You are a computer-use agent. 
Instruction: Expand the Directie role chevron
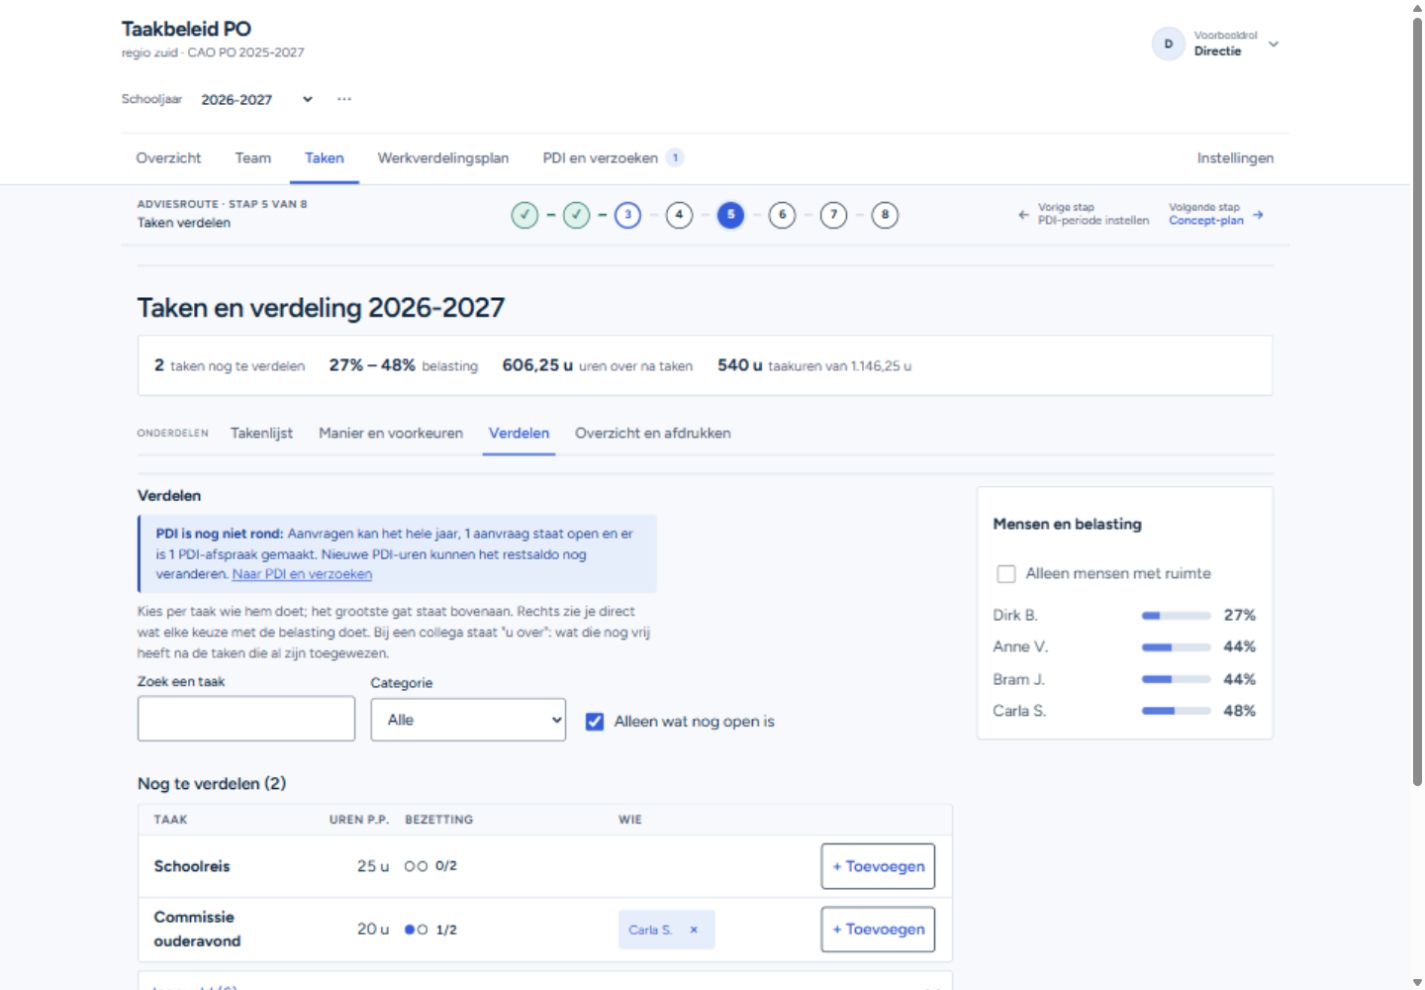point(1273,44)
